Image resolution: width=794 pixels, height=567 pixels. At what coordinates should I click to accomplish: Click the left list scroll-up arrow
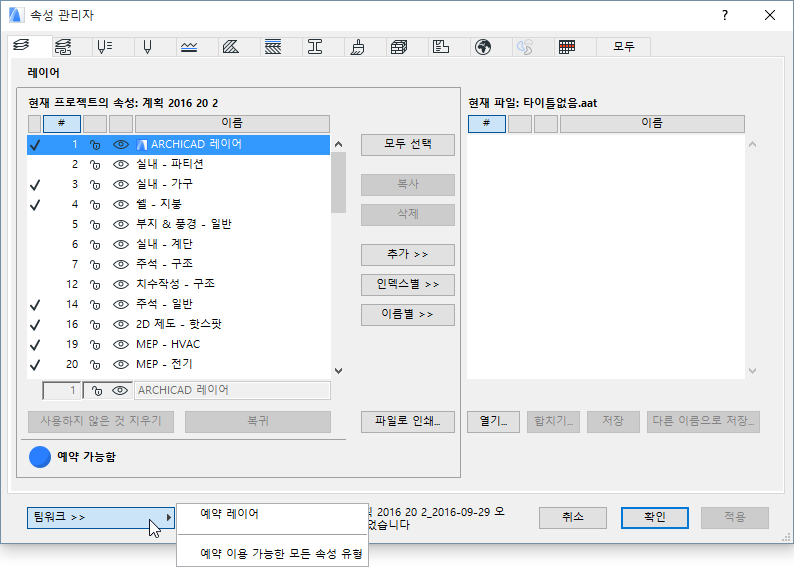[x=339, y=144]
